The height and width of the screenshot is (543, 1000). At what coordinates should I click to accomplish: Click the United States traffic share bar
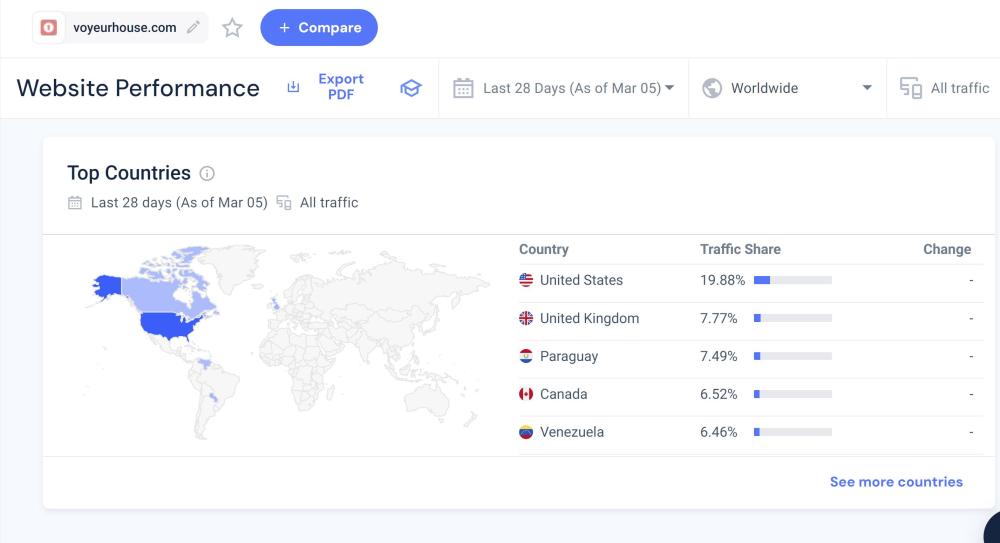(x=792, y=280)
